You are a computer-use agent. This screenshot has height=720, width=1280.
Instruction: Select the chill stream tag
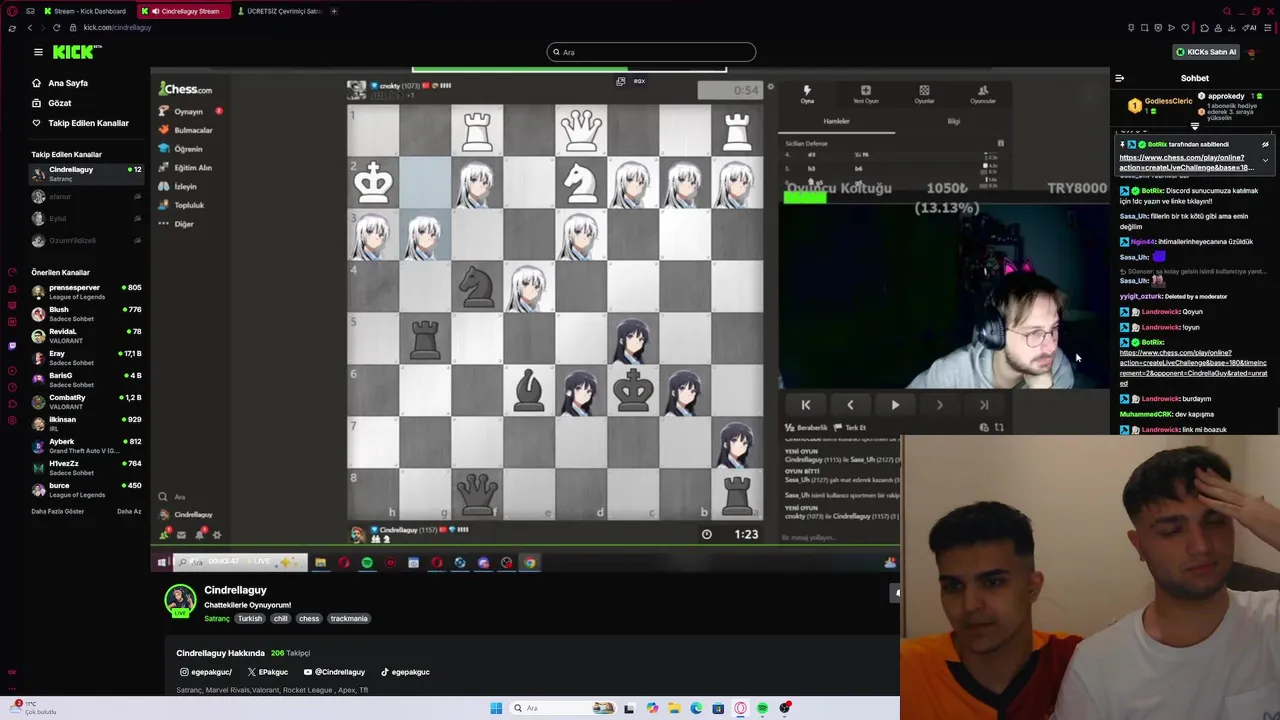(x=280, y=618)
